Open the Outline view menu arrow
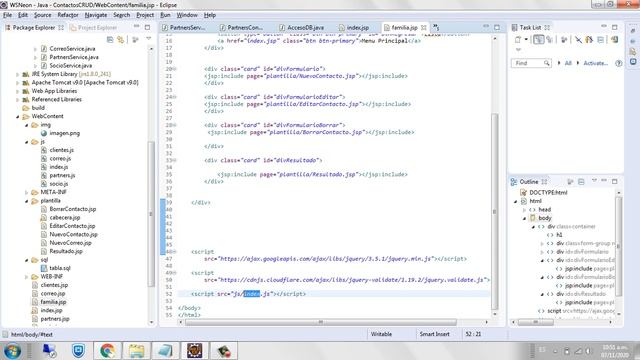Viewport: 640px width, 360px height. (x=594, y=180)
